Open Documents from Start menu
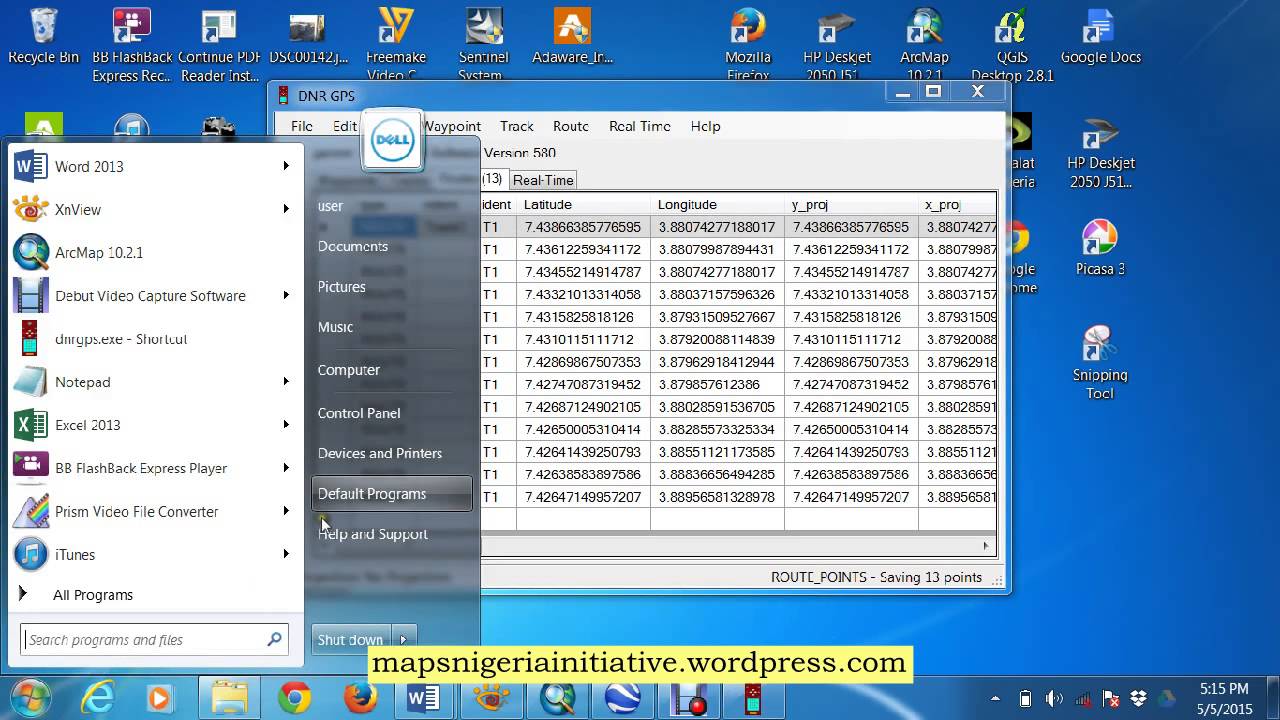 point(353,246)
